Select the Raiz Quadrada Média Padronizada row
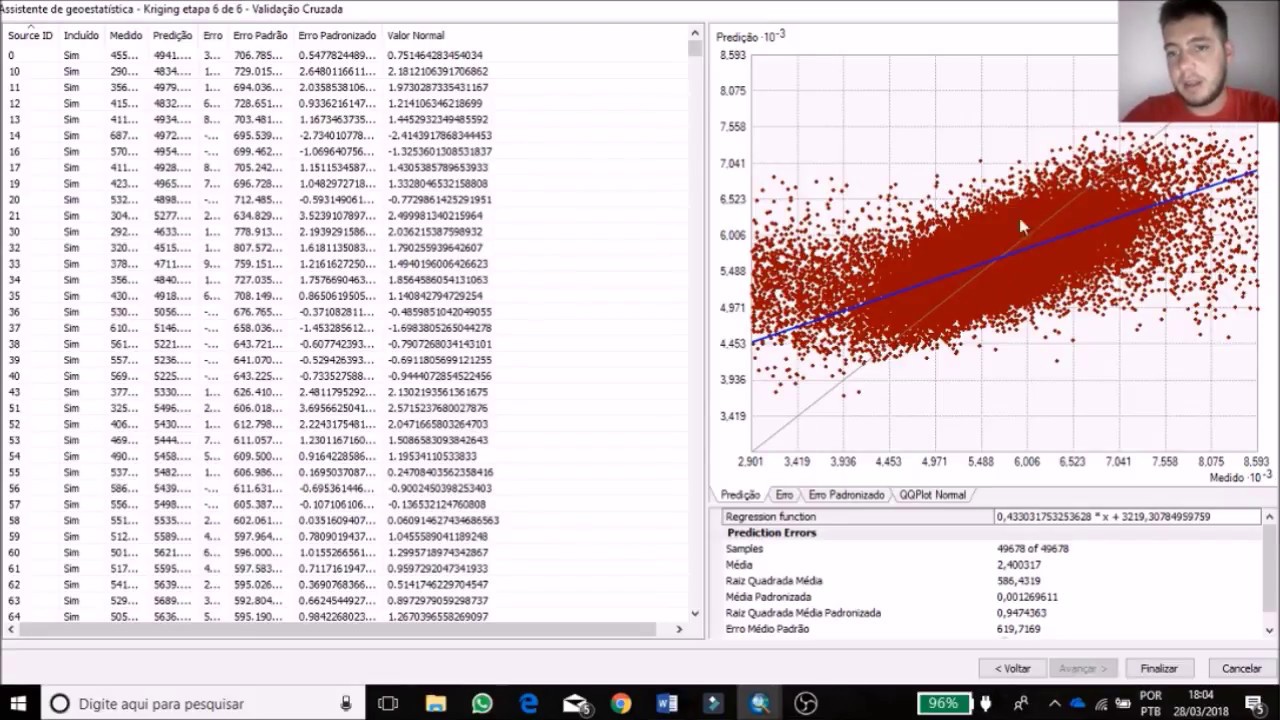 coord(992,613)
